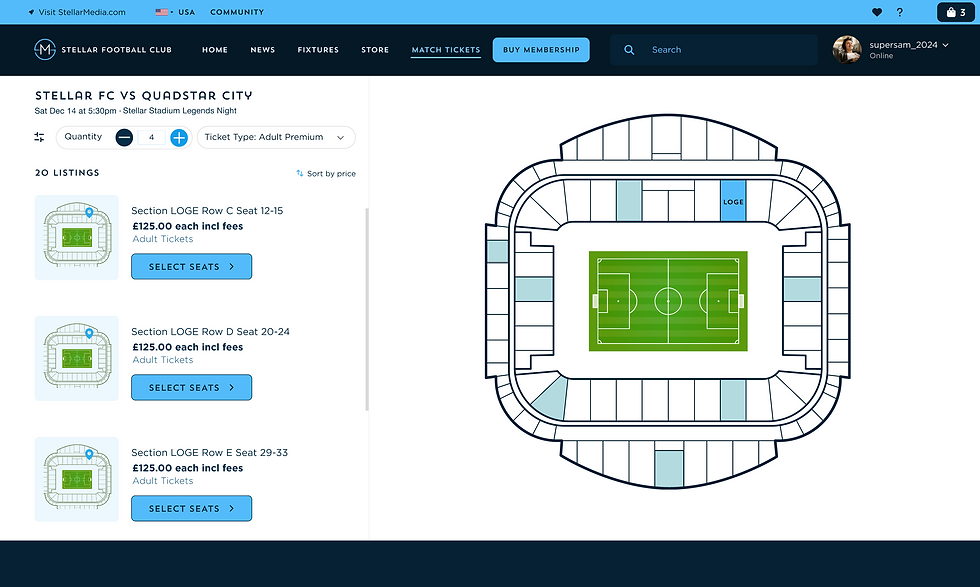Click the map pin on the Row C thumbnail
Screen dimensions: 980x587
click(x=91, y=211)
